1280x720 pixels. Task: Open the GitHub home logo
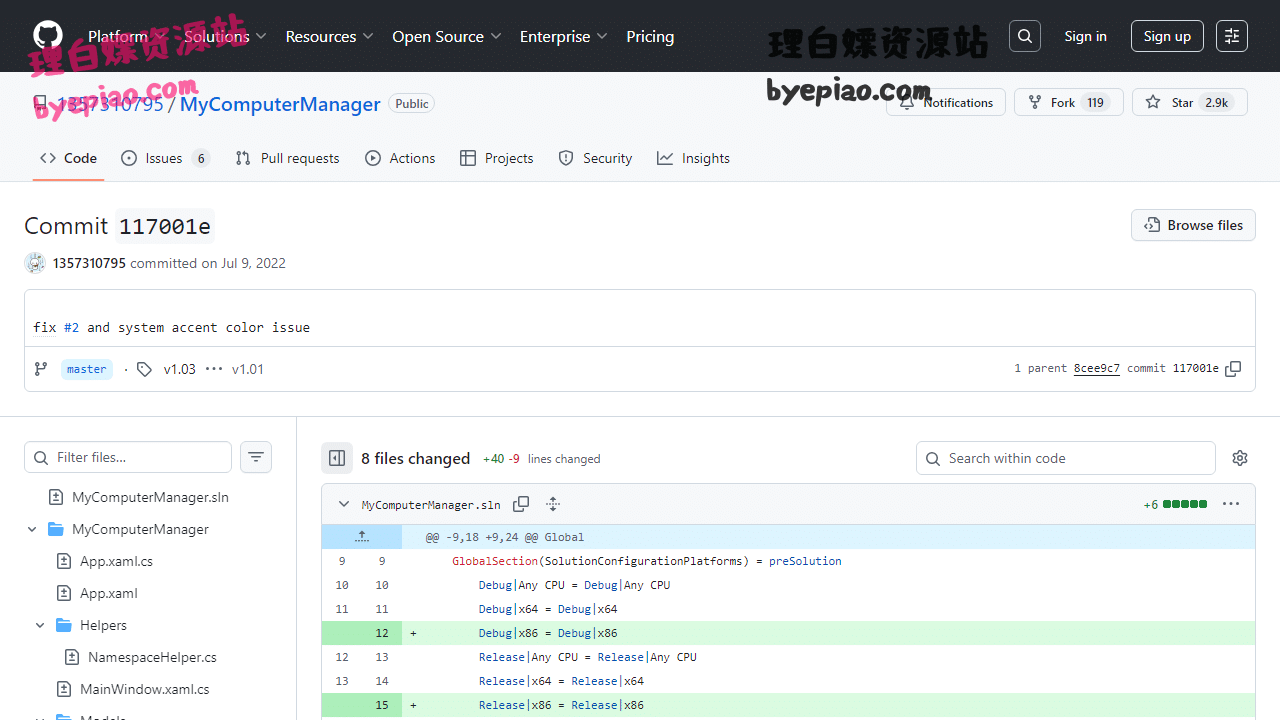tap(48, 36)
